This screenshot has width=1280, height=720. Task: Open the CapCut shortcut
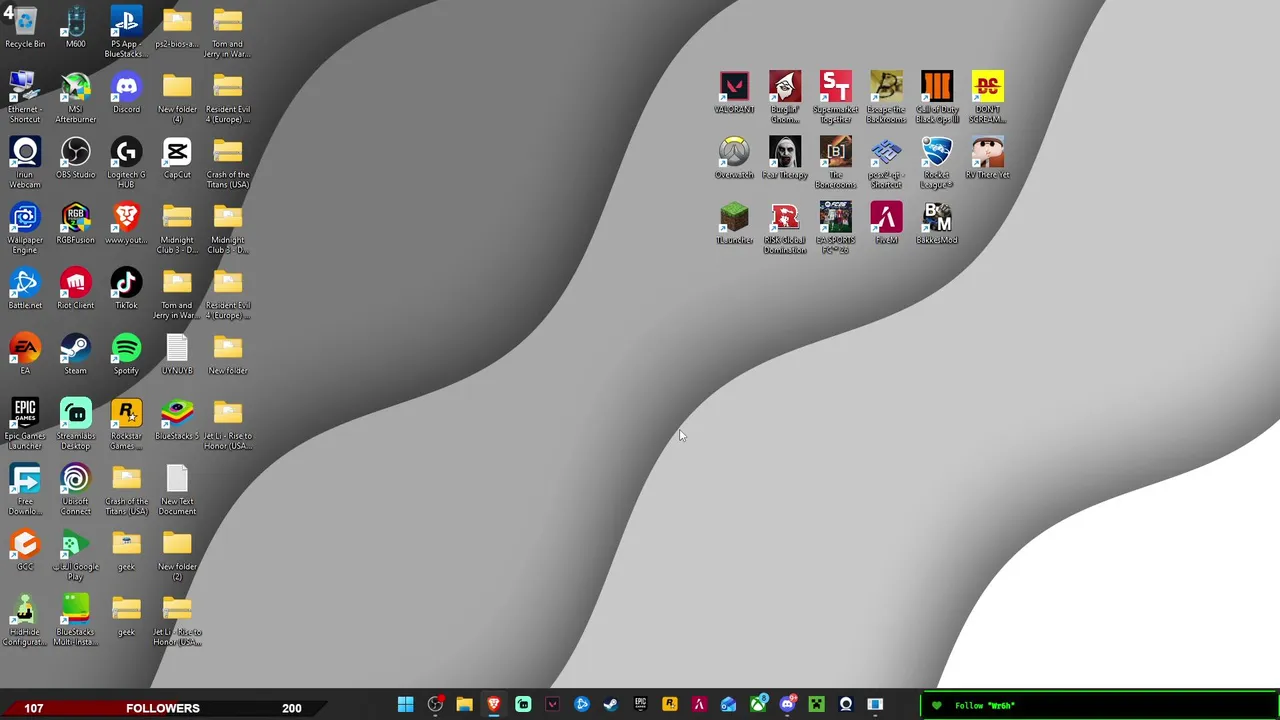point(177,158)
